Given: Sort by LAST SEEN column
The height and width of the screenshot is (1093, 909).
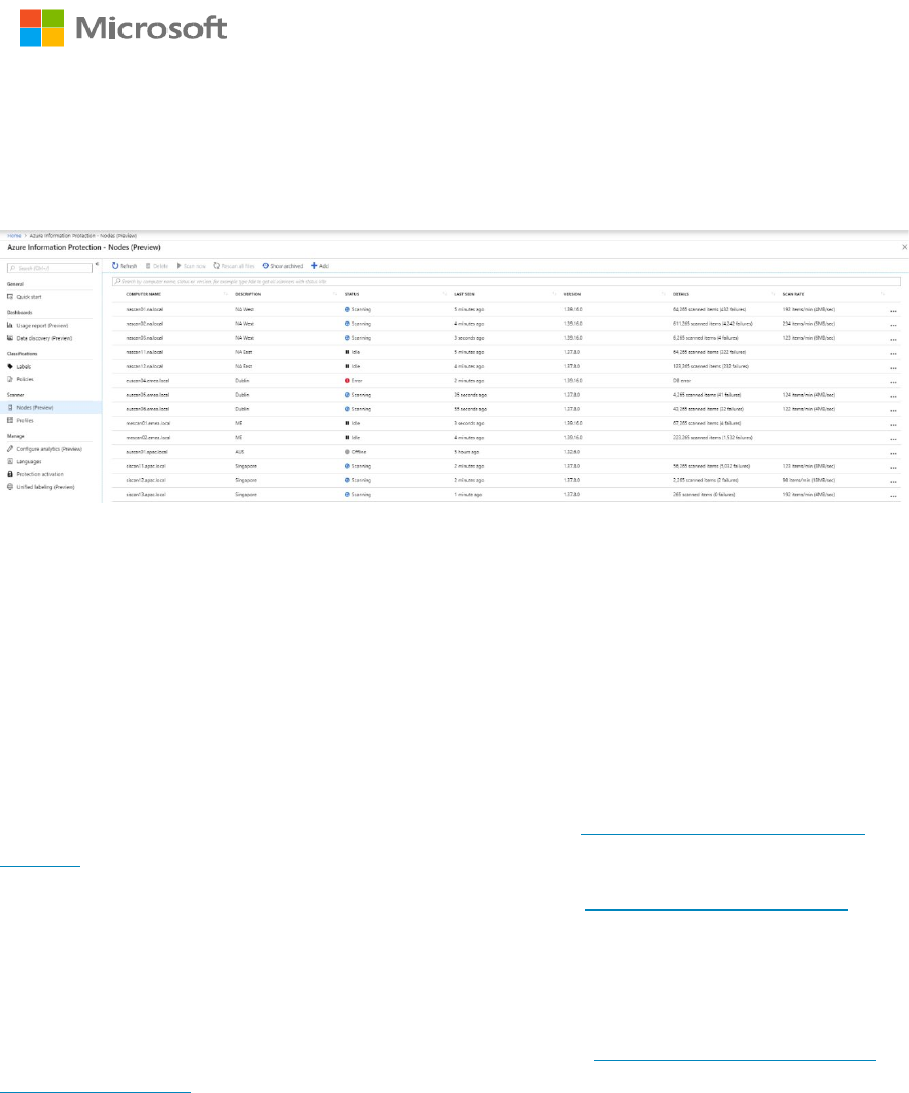Looking at the screenshot, I should pos(464,294).
